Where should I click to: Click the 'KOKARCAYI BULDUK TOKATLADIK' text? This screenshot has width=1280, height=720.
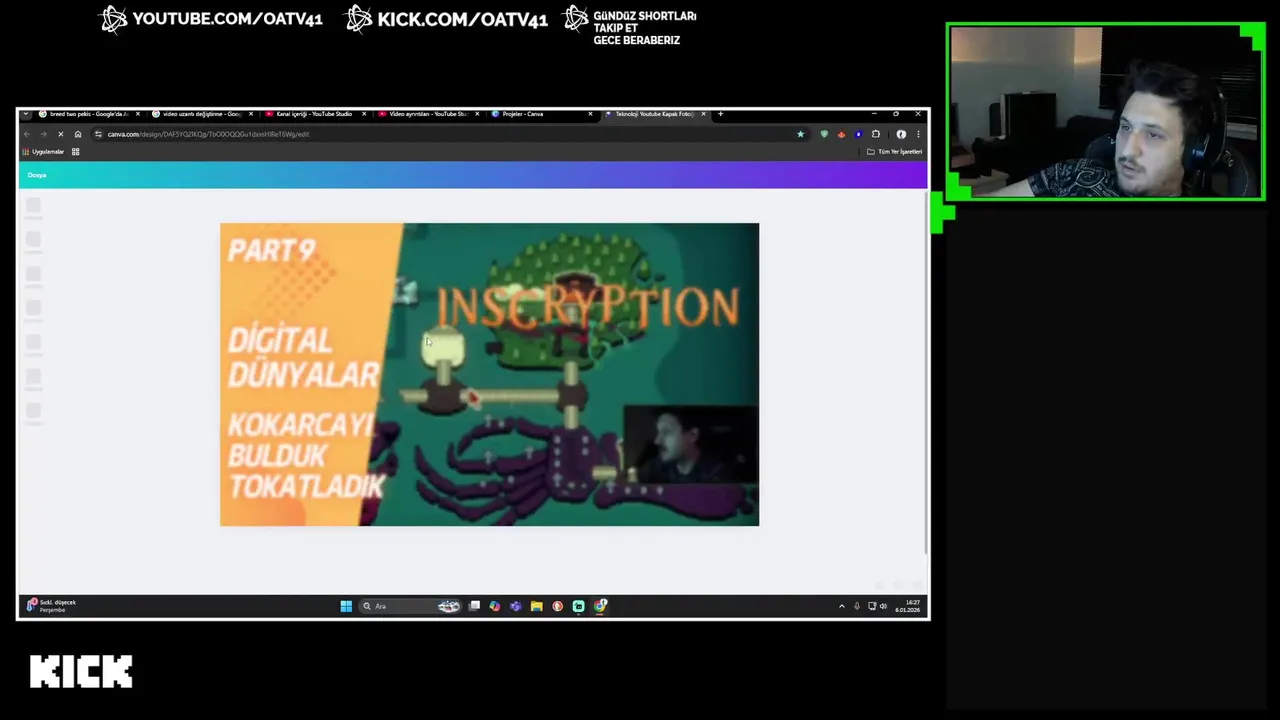(306, 455)
